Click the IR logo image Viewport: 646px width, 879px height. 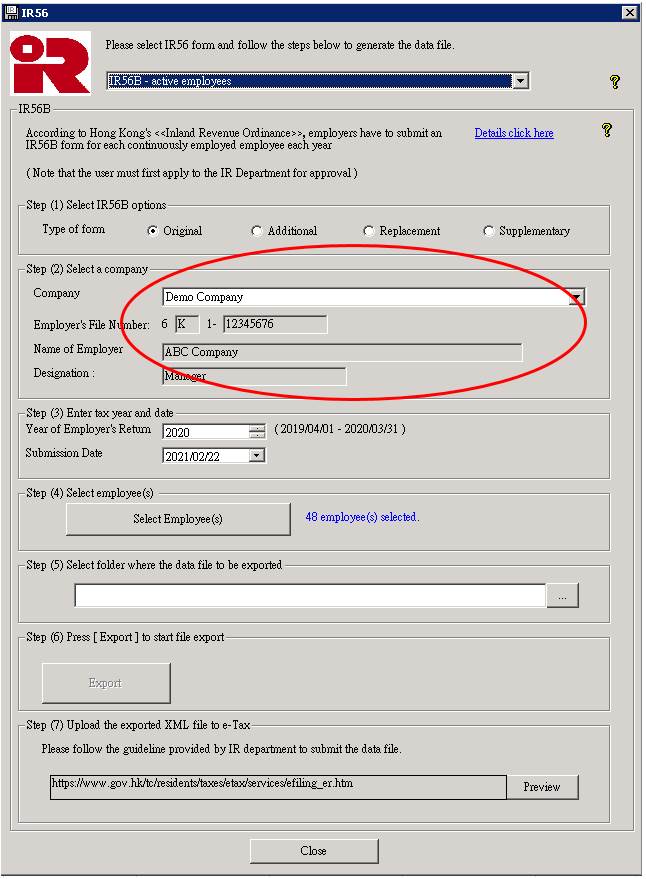pos(50,62)
